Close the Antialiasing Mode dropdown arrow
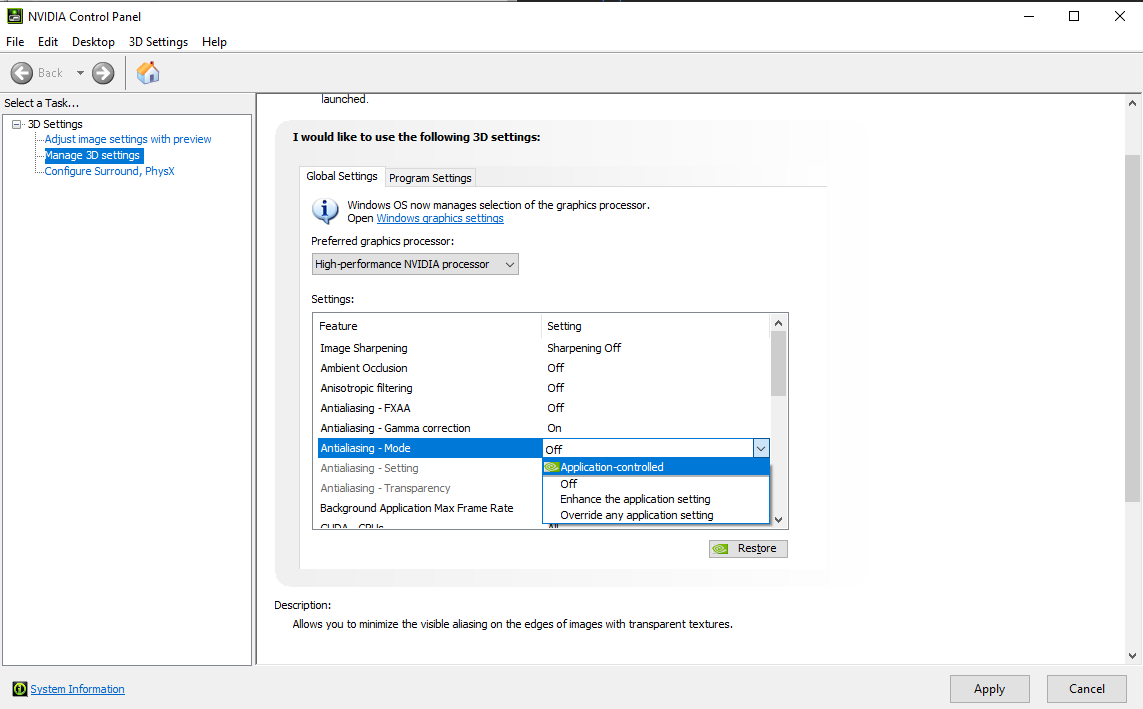The height and width of the screenshot is (709, 1143). [760, 449]
